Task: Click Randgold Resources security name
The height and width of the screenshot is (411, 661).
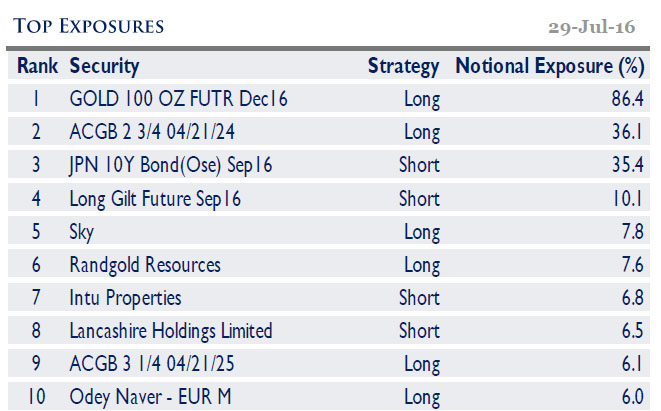Action: pos(145,265)
